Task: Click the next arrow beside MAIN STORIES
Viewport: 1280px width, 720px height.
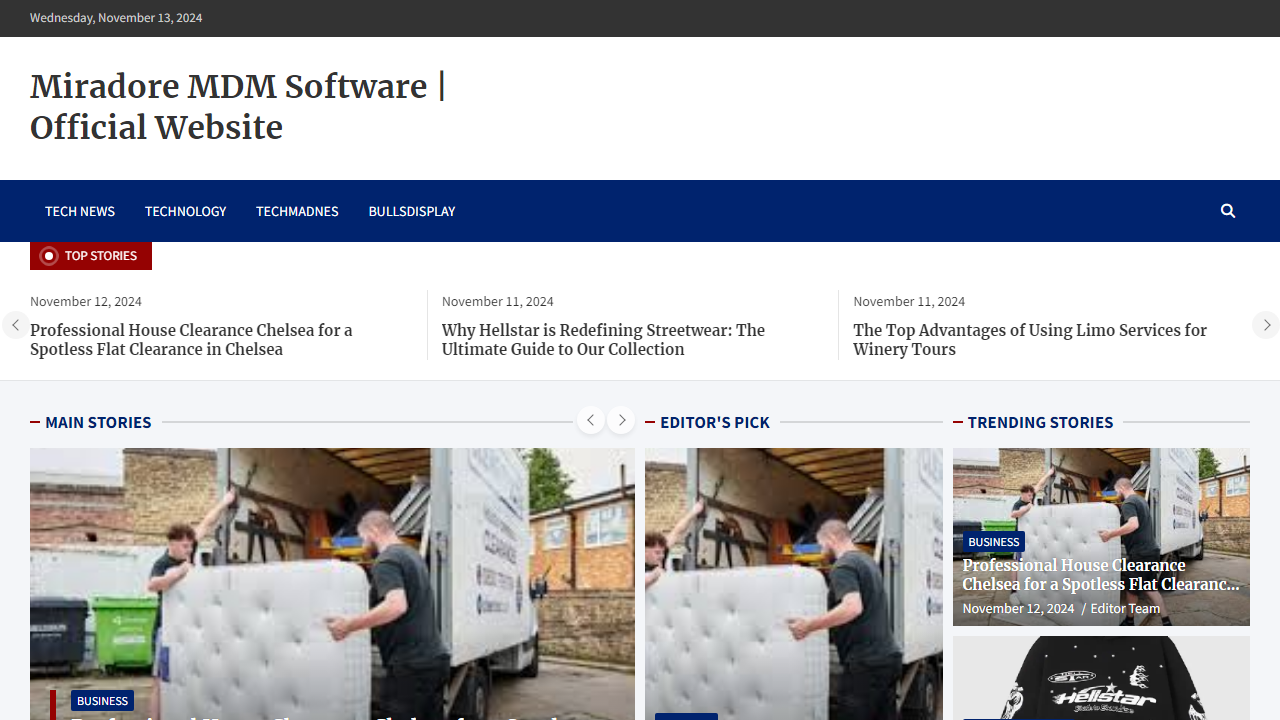Action: (x=621, y=420)
